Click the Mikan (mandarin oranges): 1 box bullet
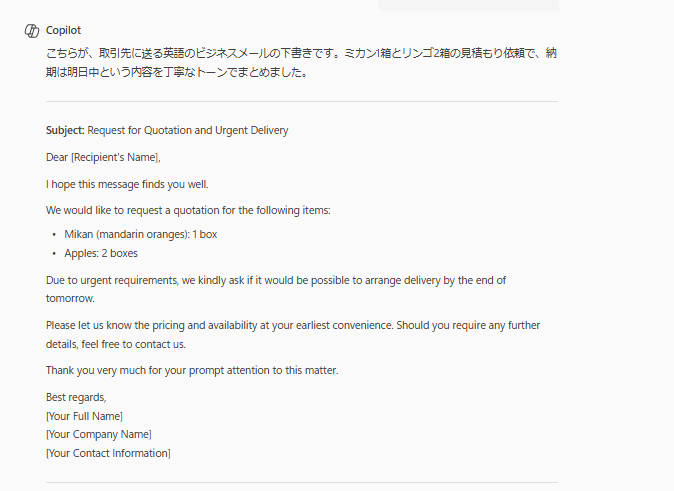Viewport: 674px width, 491px height. (141, 234)
